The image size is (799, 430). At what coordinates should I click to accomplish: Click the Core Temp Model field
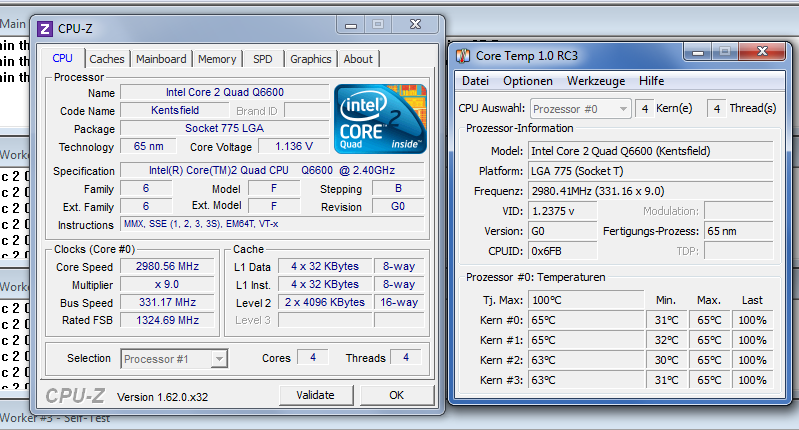click(651, 151)
